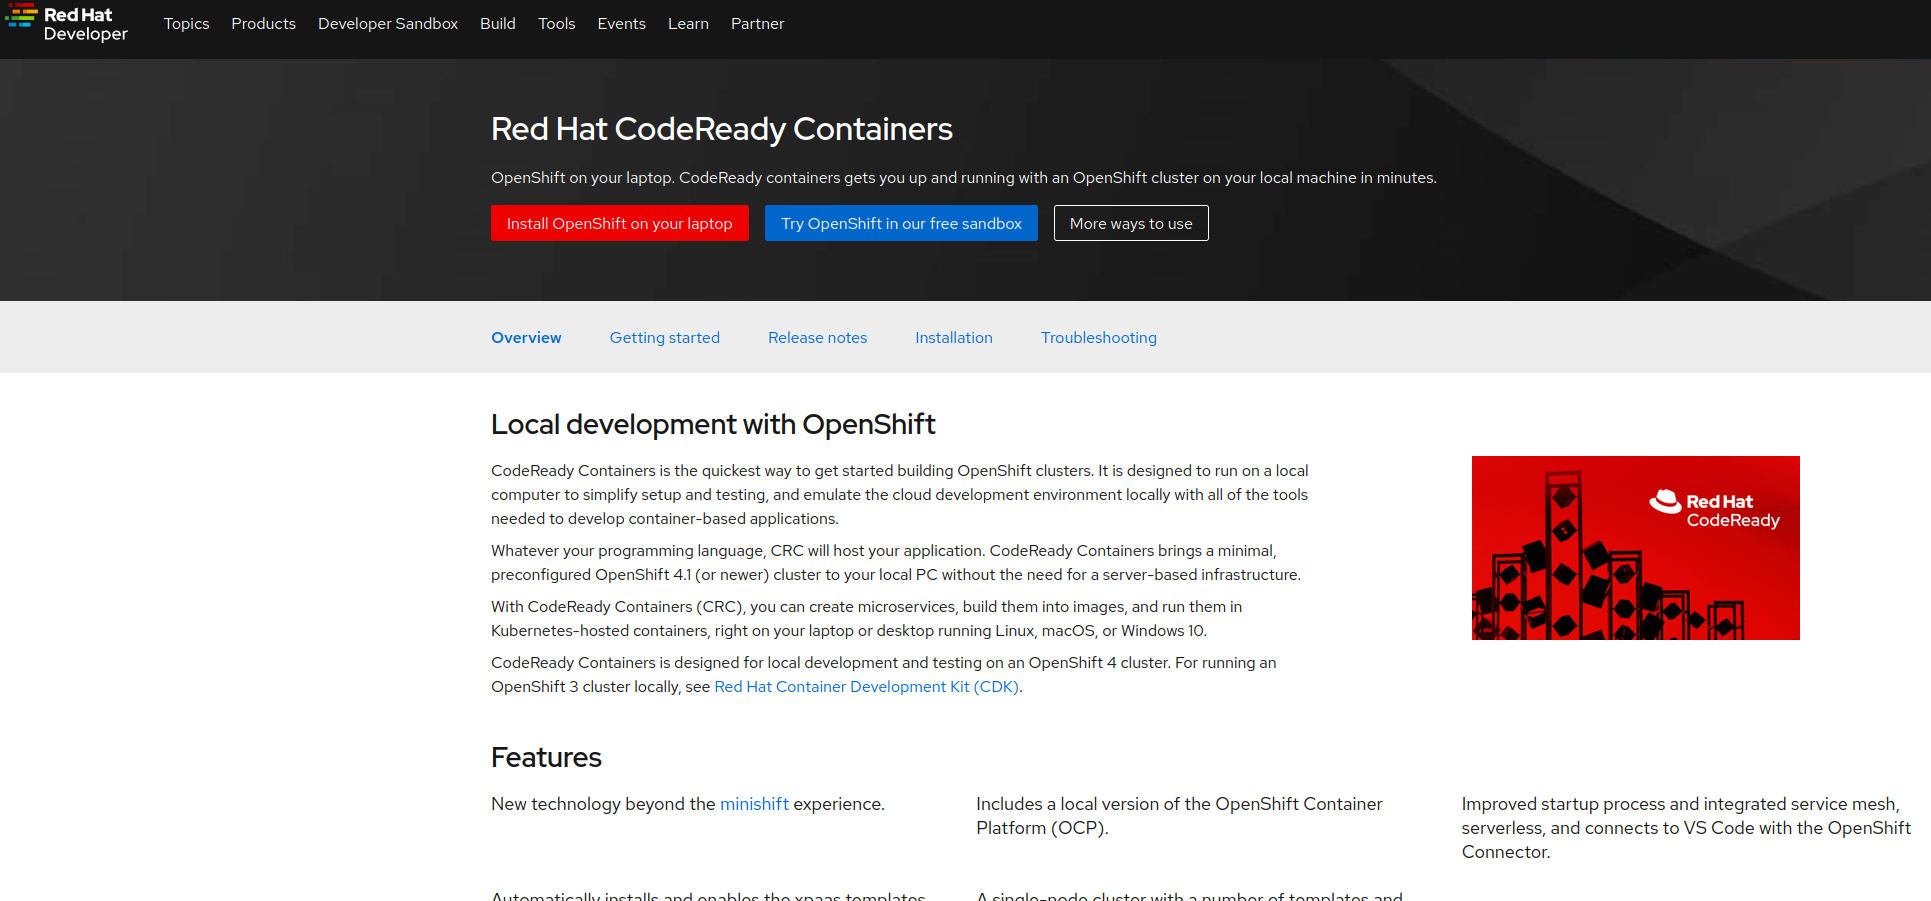Expand the Build menu
The width and height of the screenshot is (1931, 901).
tap(497, 24)
